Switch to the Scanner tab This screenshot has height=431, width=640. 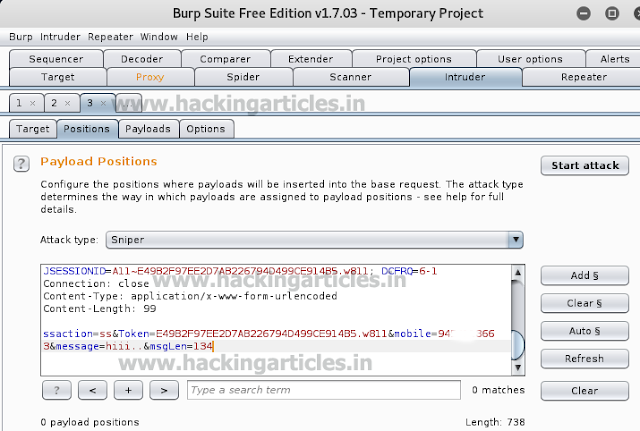click(351, 77)
